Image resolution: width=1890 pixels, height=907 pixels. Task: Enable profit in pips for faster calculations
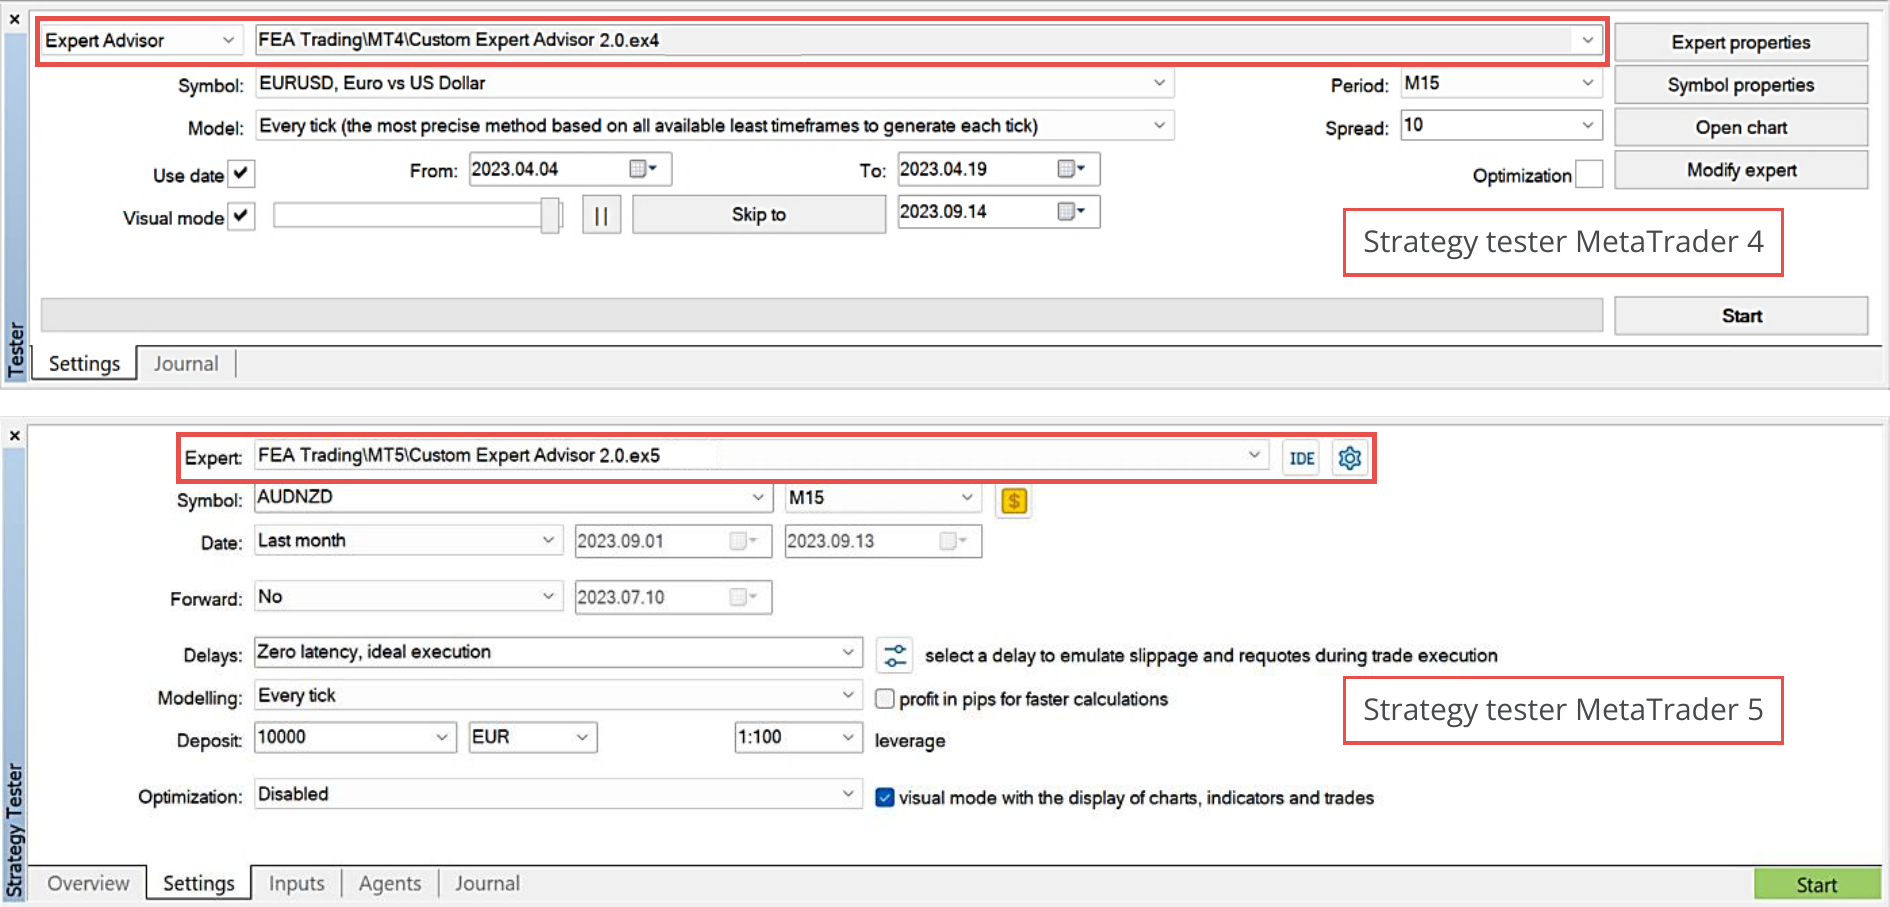885,699
